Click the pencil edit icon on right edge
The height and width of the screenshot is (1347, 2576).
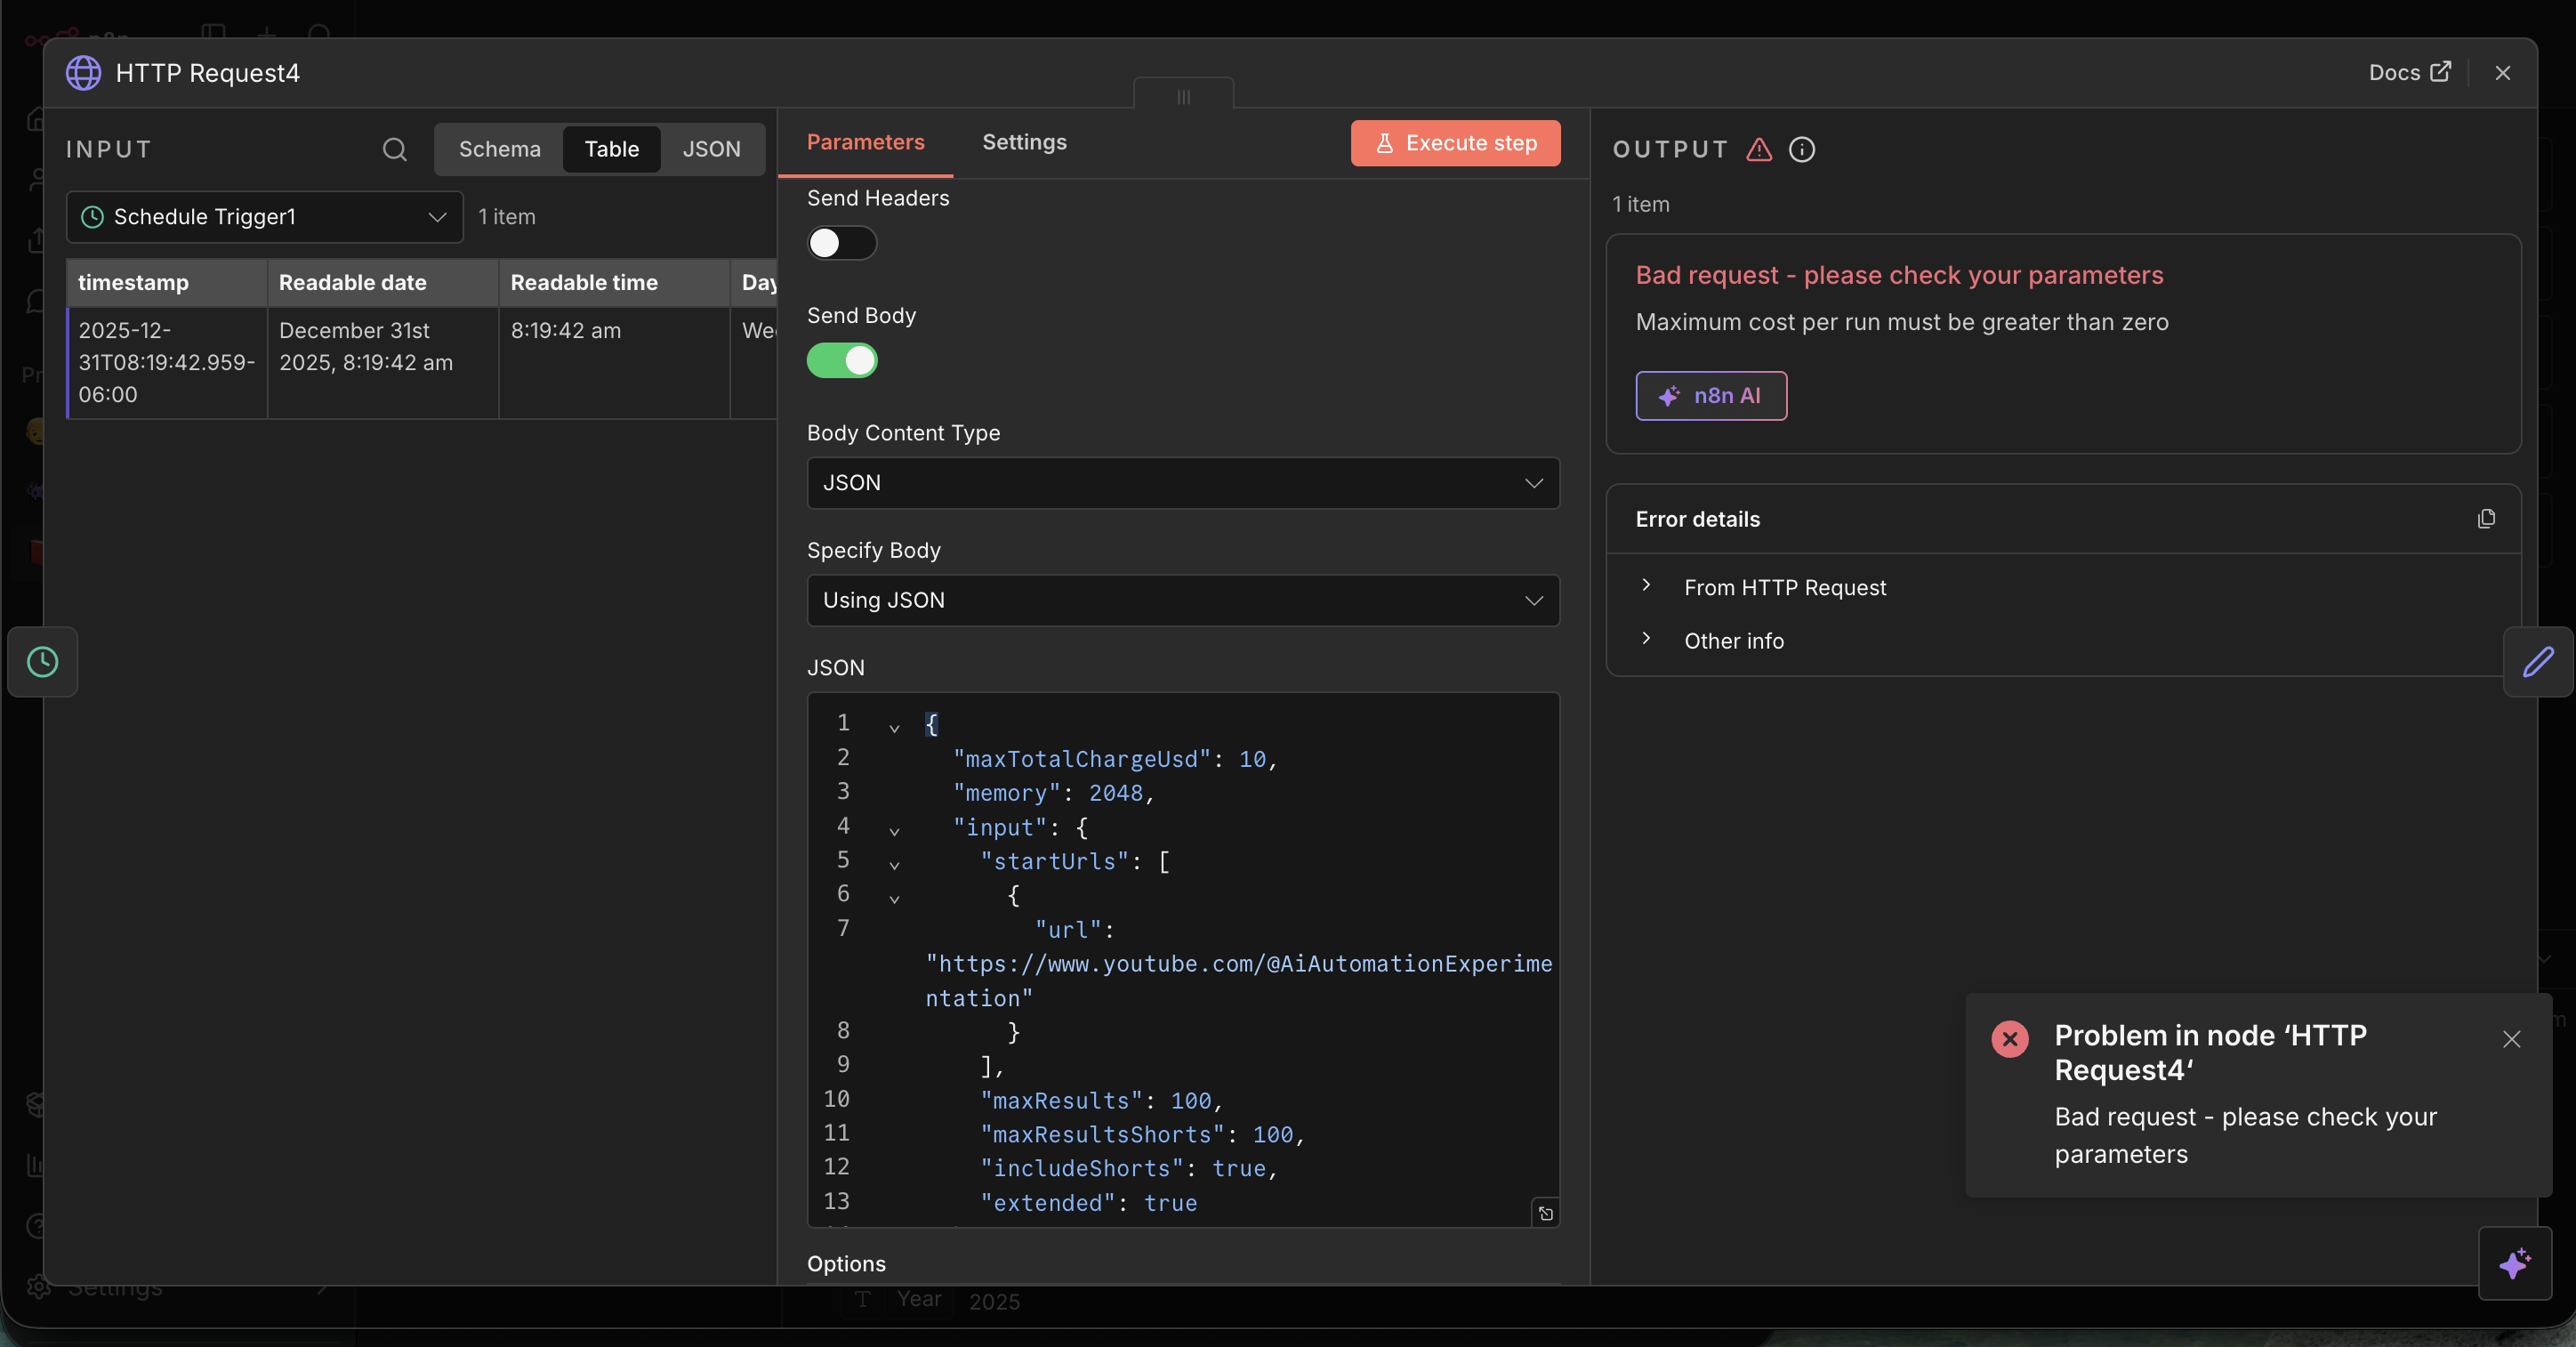[2537, 662]
